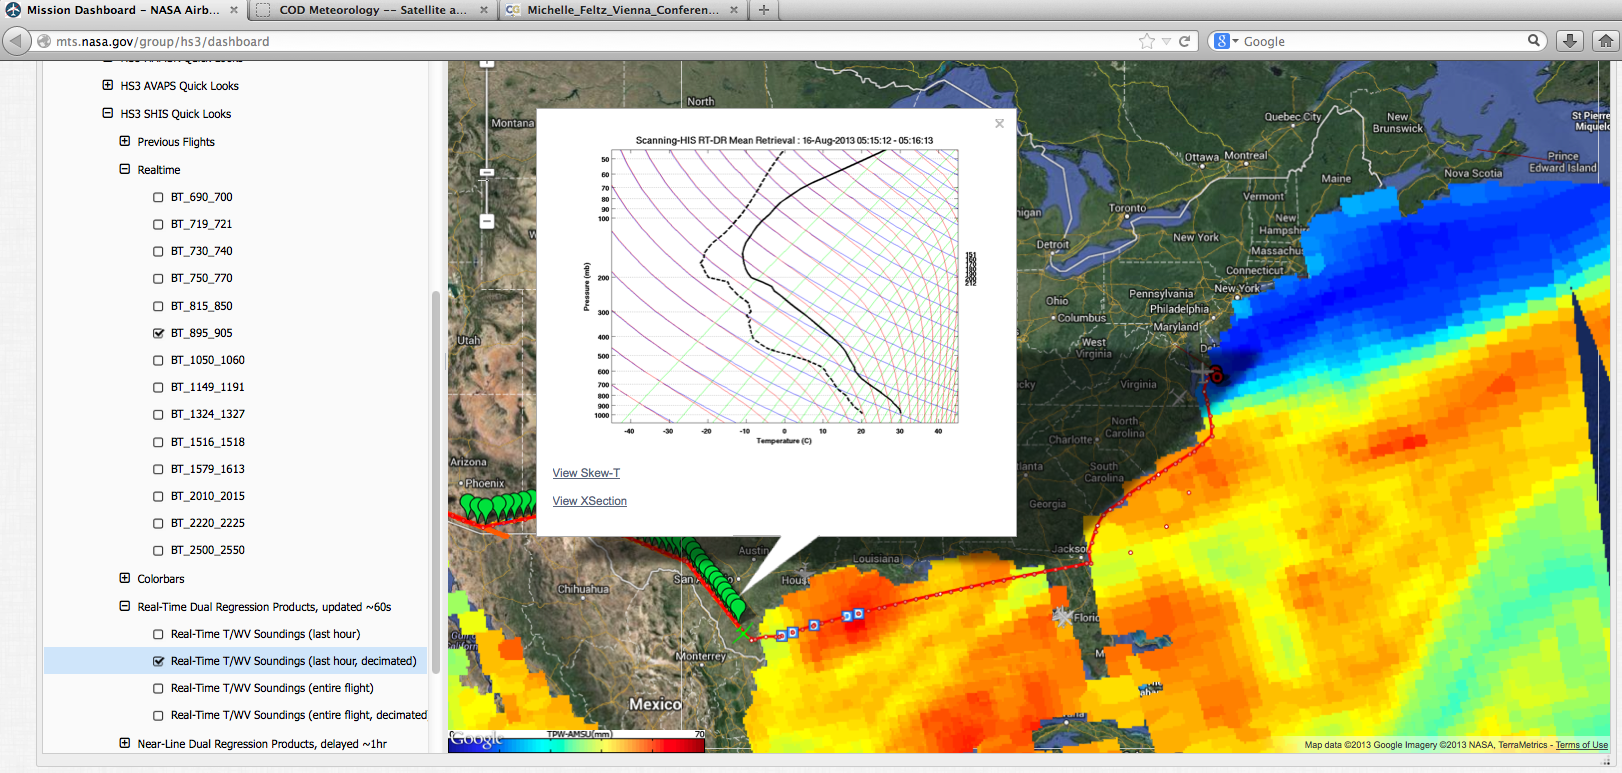Viewport: 1622px width, 773px height.
Task: Expand HS3 AVAPS Quick Looks
Action: (108, 86)
